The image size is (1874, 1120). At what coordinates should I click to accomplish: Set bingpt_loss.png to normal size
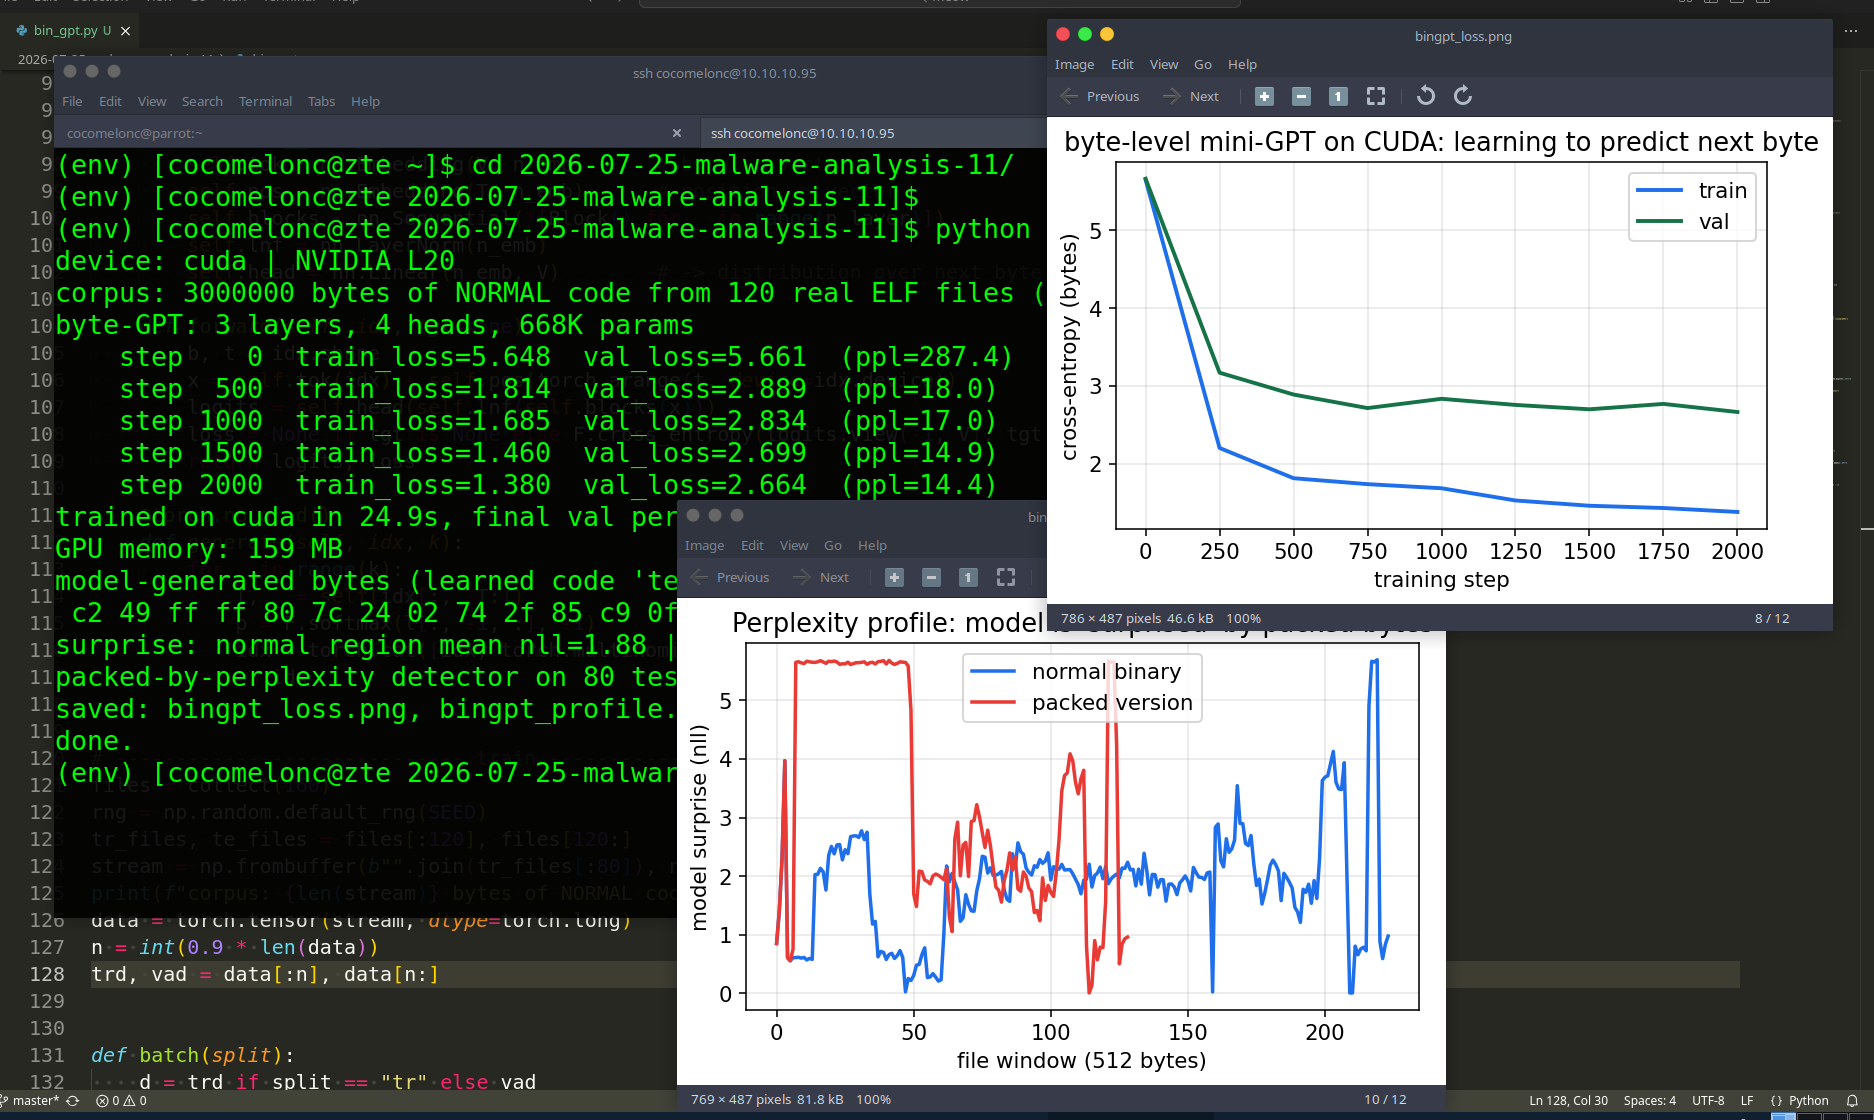point(1338,96)
